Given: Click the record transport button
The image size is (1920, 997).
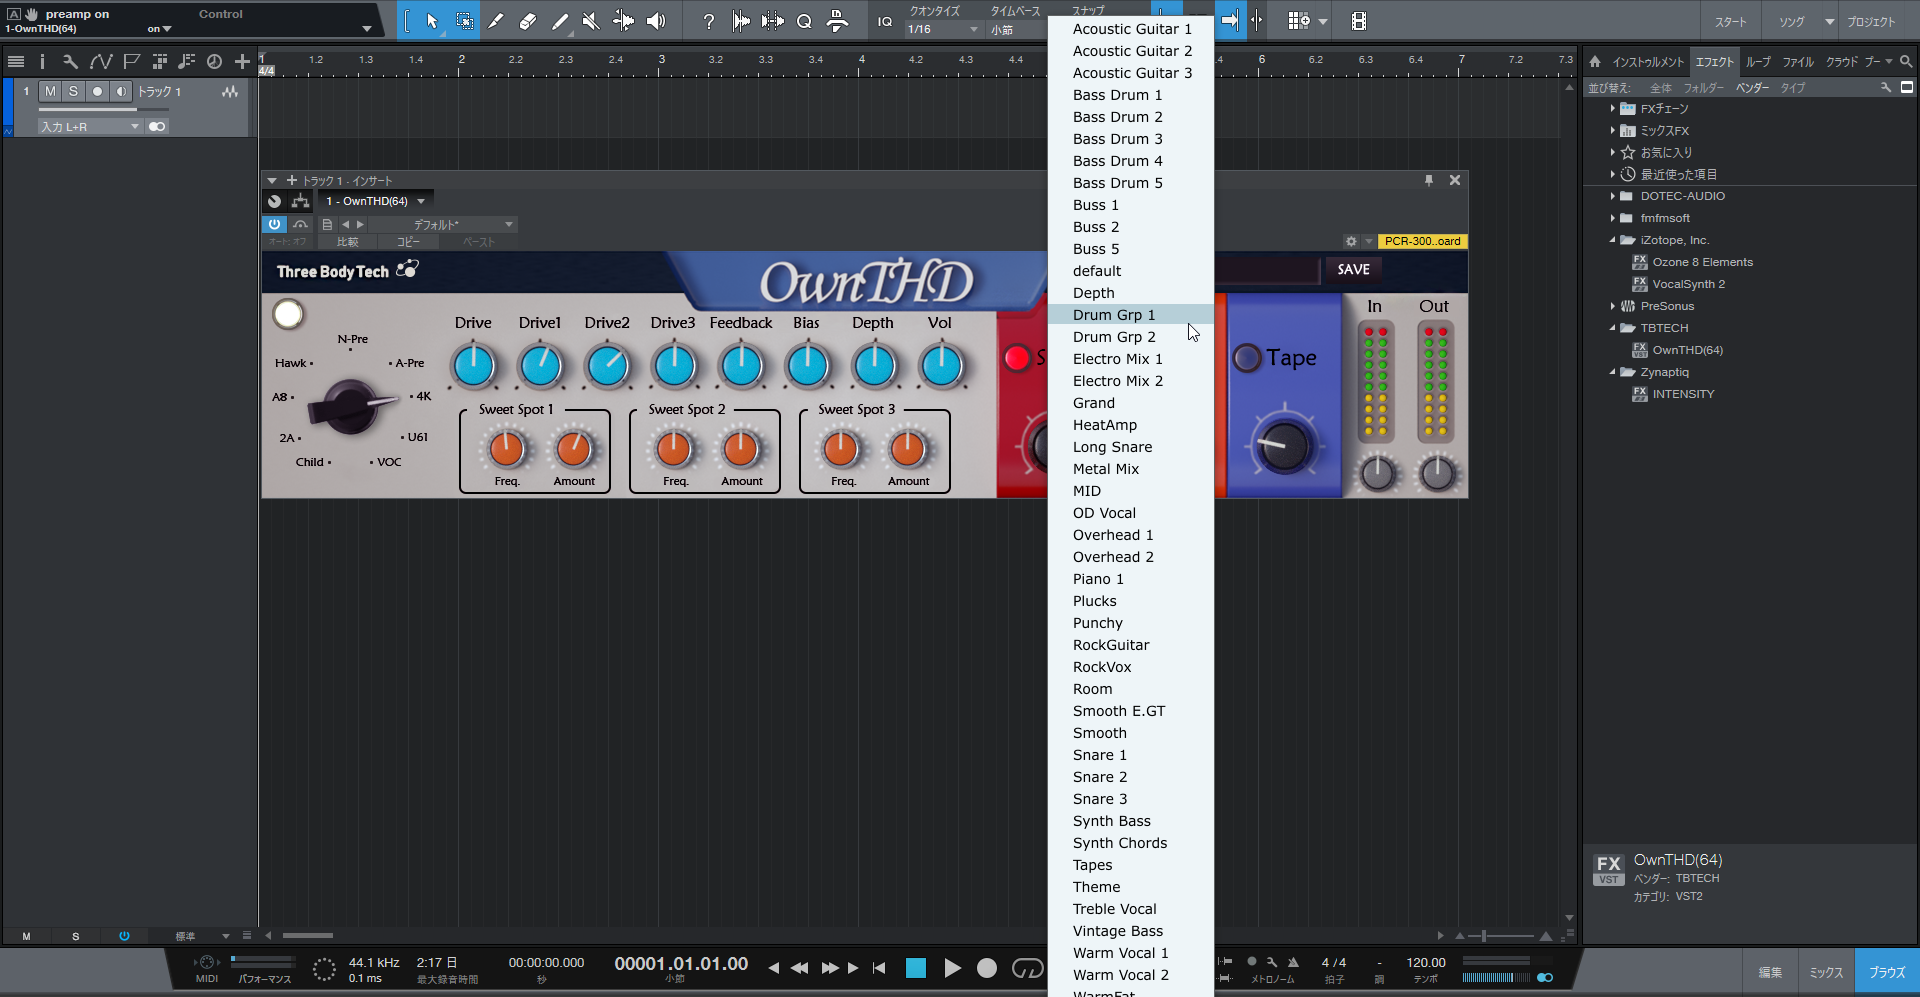Looking at the screenshot, I should 987,968.
